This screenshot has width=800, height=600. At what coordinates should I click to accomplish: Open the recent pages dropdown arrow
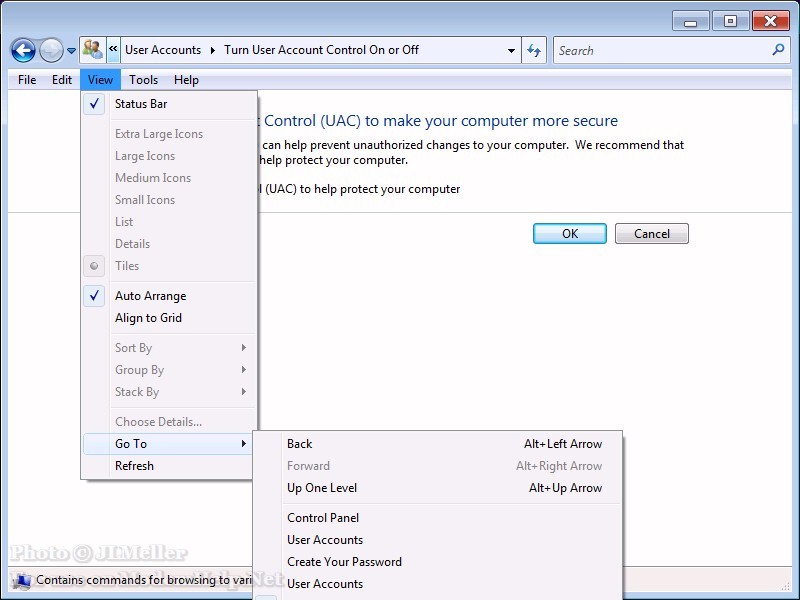pos(71,51)
